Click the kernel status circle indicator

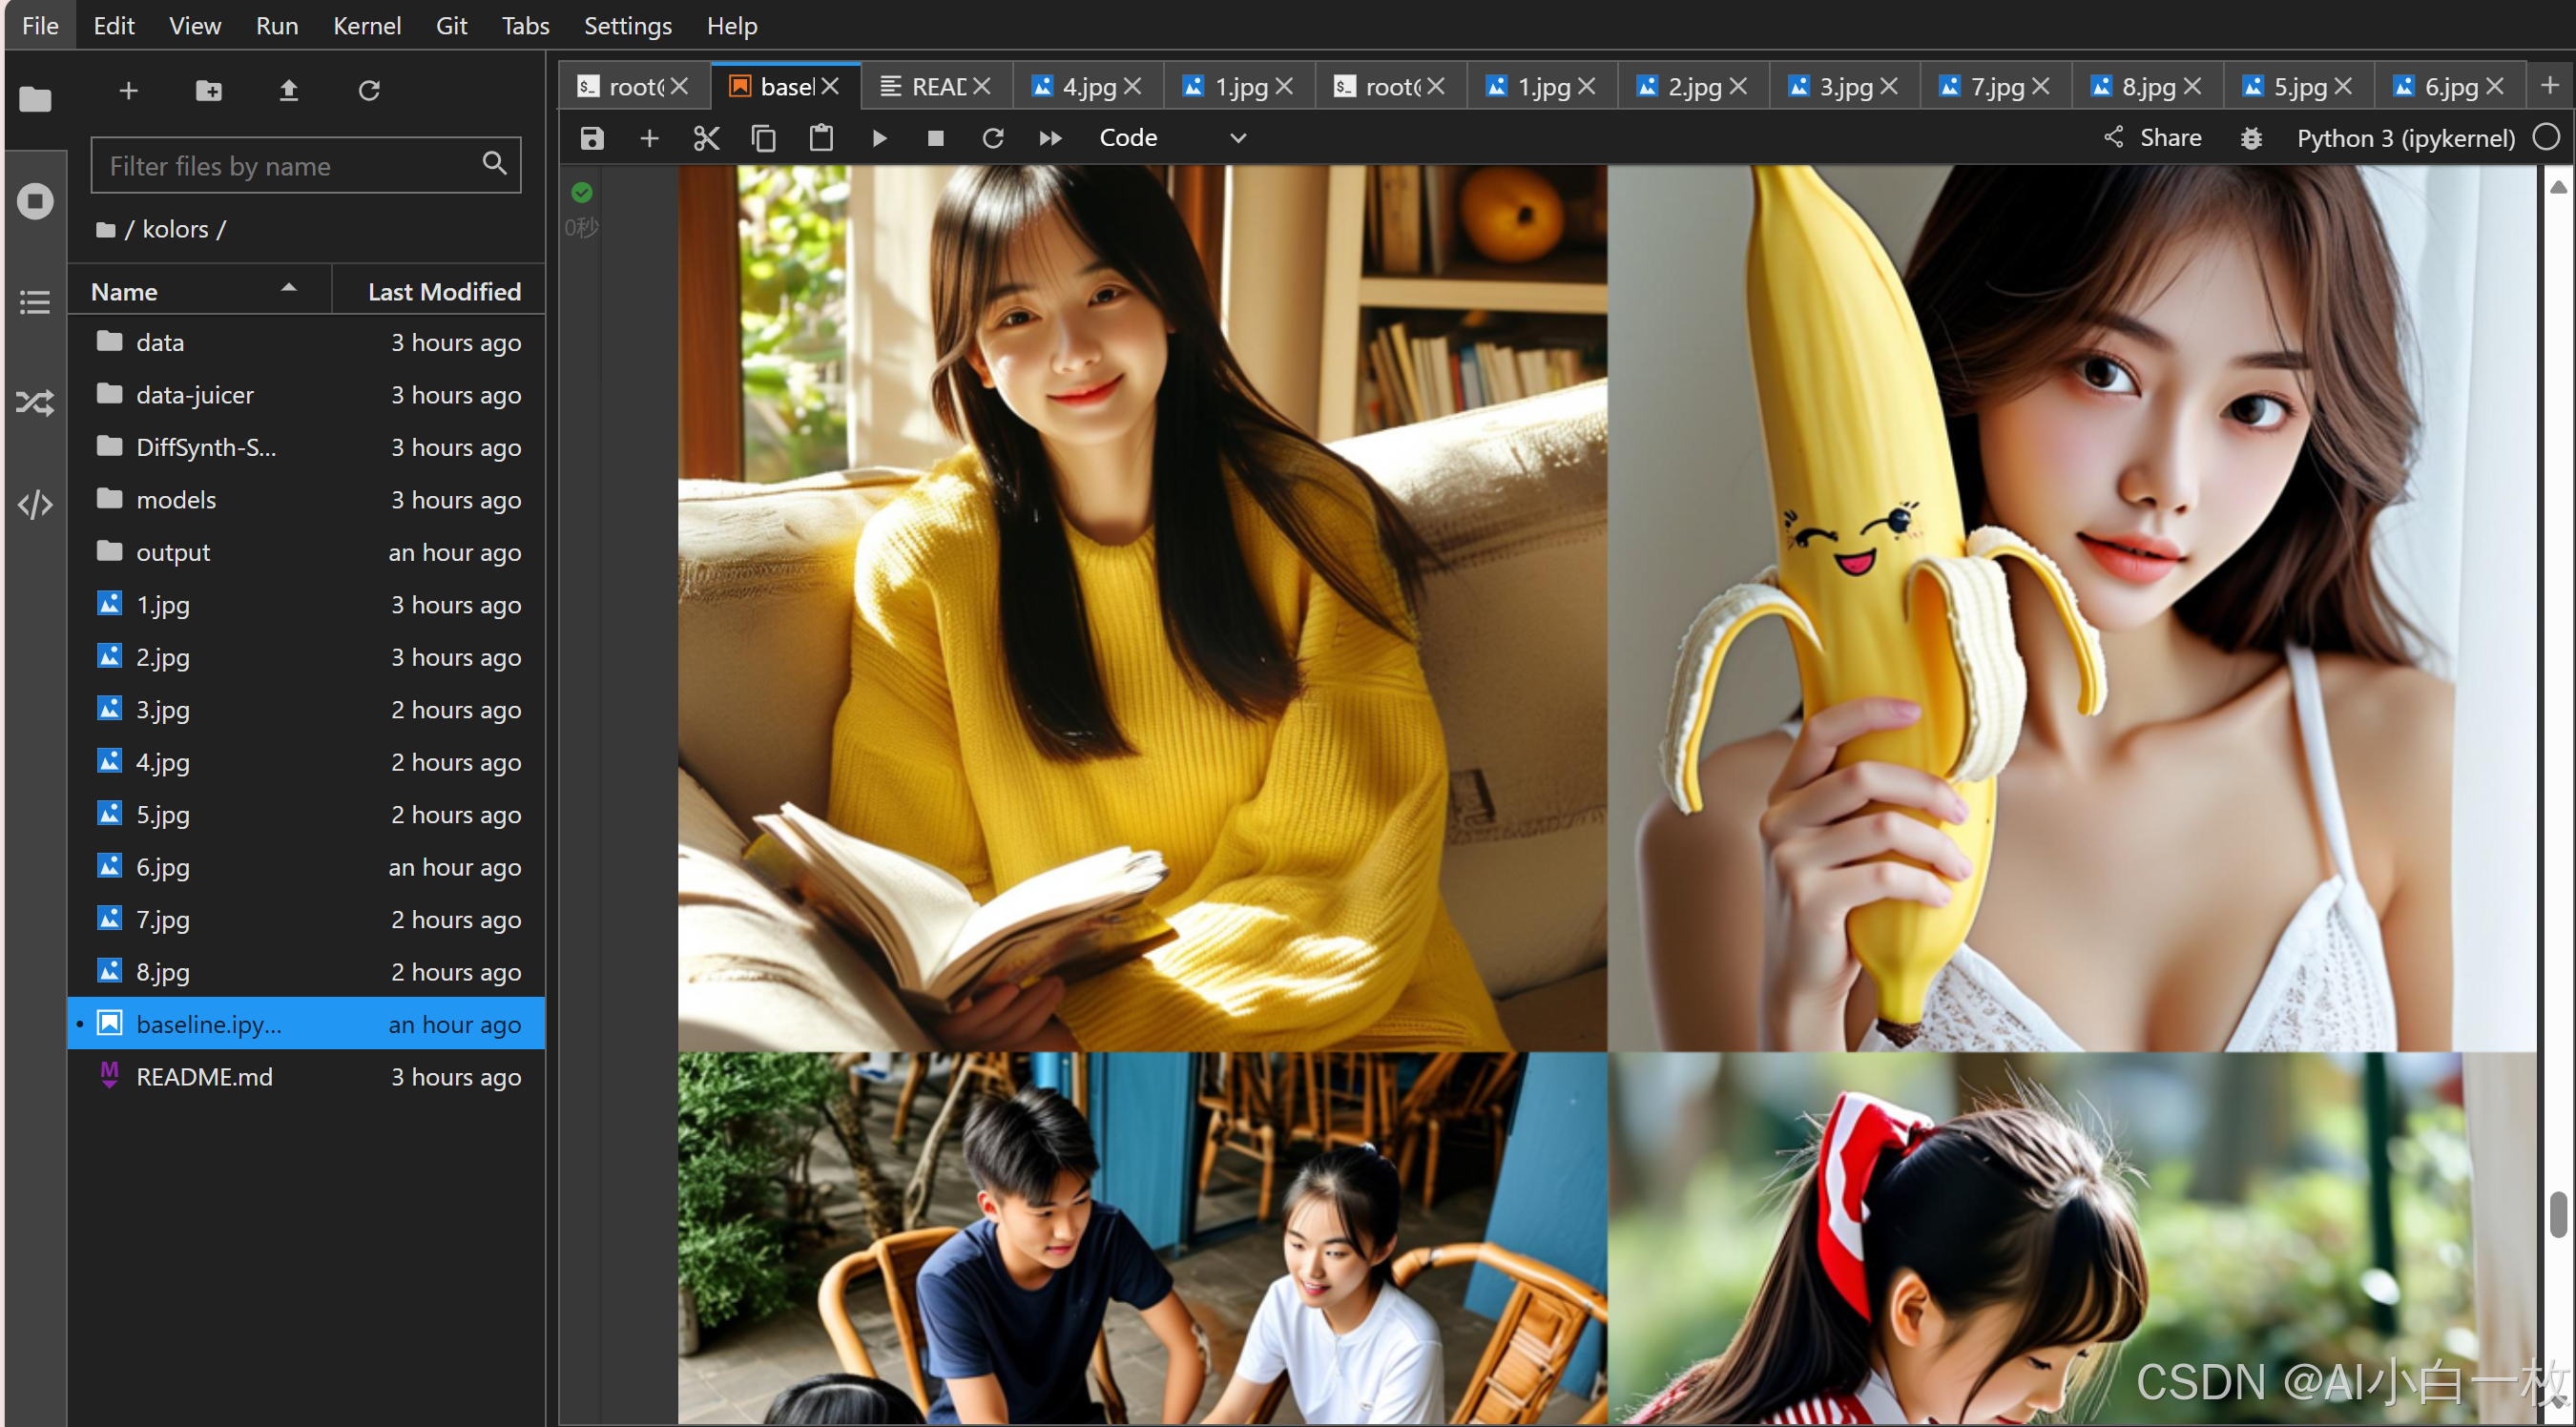(2546, 137)
